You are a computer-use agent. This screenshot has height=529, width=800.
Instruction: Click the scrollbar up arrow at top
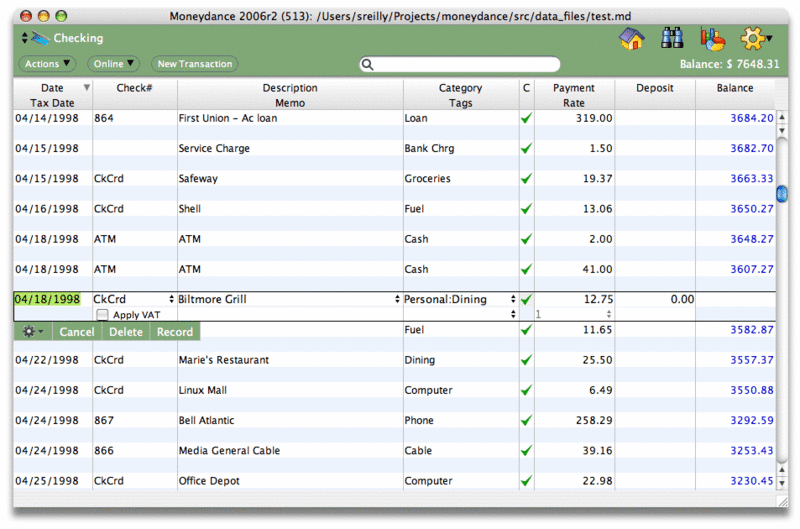coord(782,118)
